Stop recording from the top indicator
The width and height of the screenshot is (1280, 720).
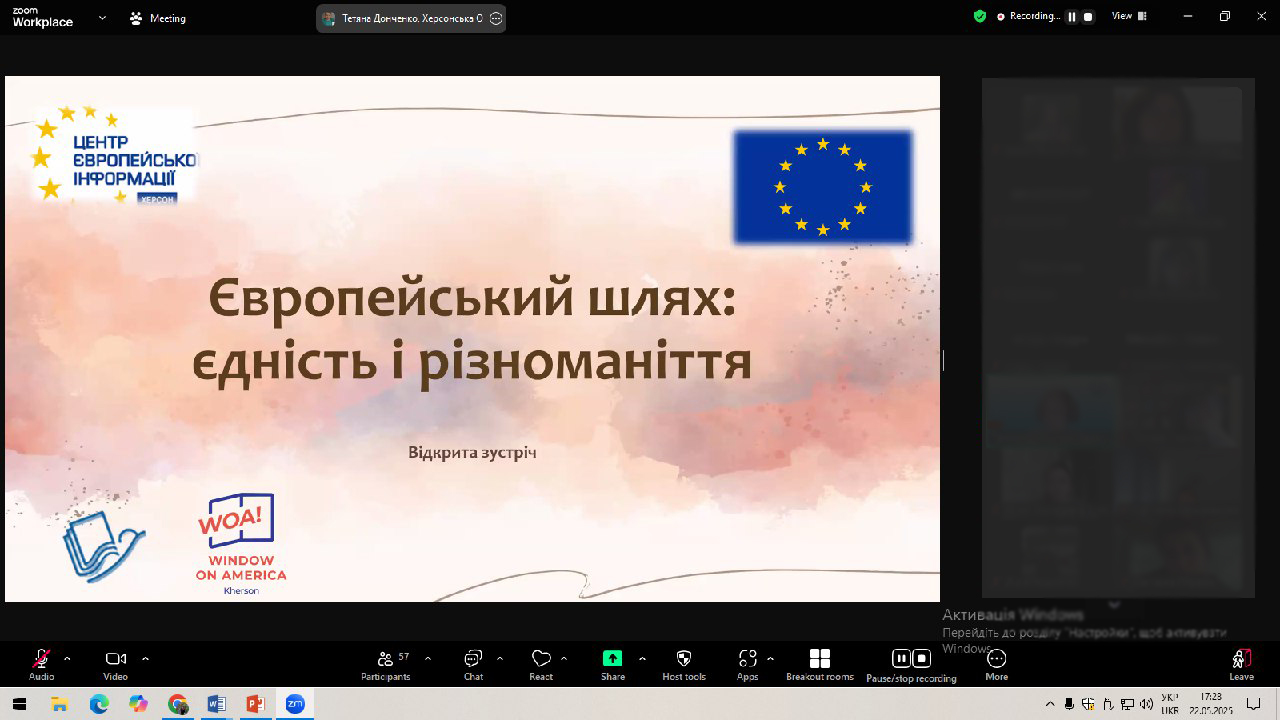(x=1088, y=17)
